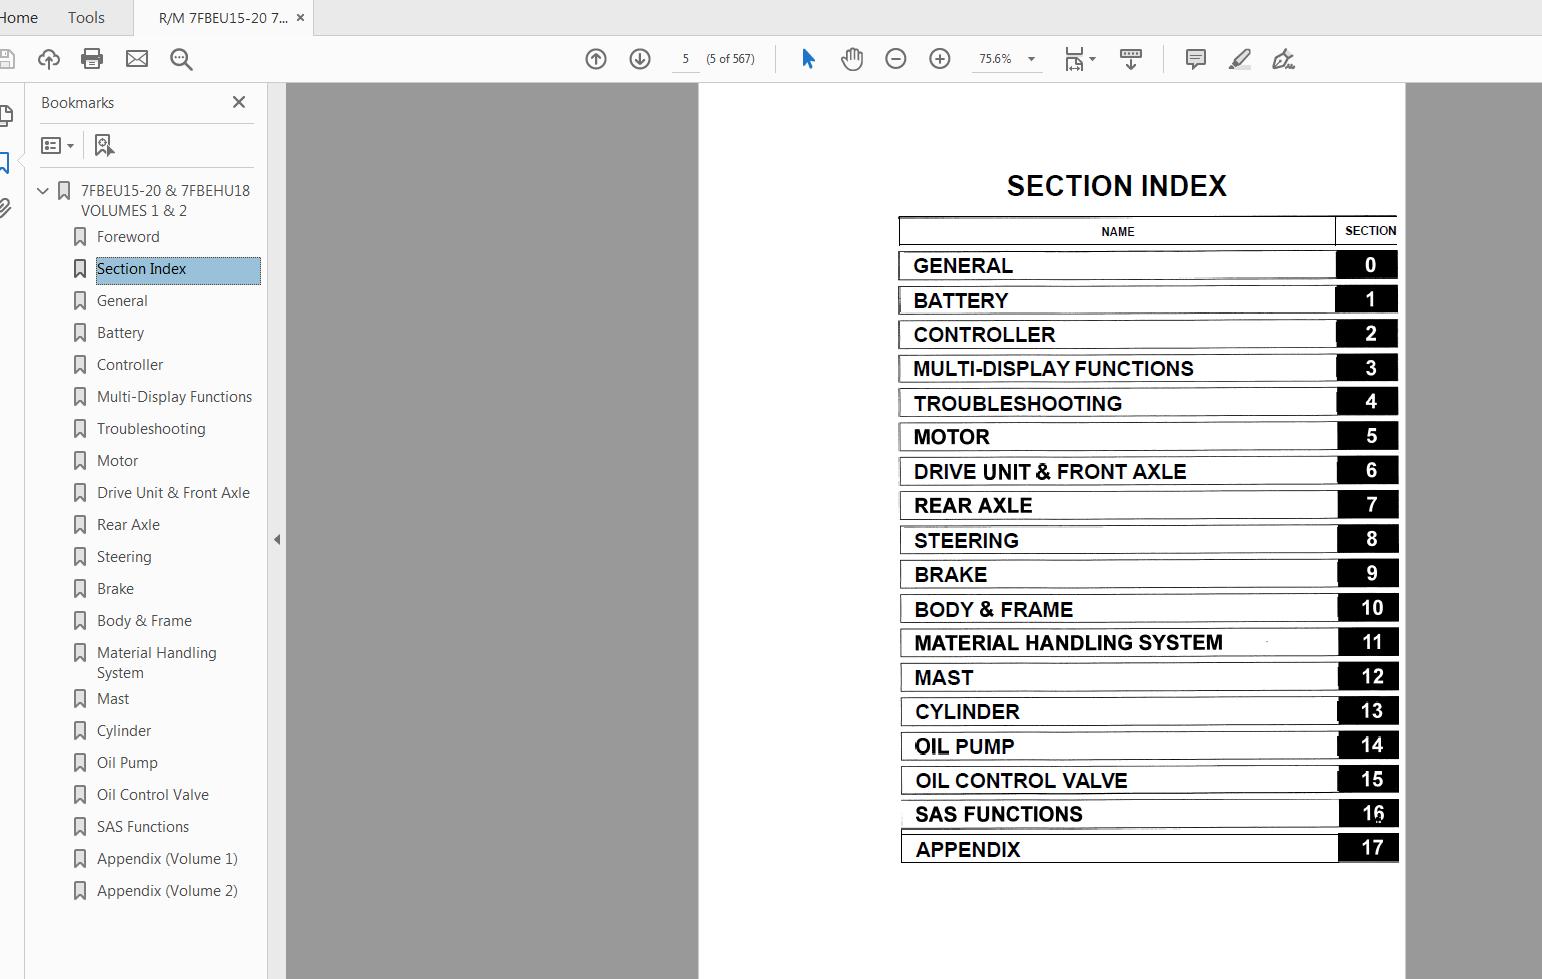Image resolution: width=1542 pixels, height=979 pixels.
Task: Switch to the Home tab
Action: click(19, 17)
